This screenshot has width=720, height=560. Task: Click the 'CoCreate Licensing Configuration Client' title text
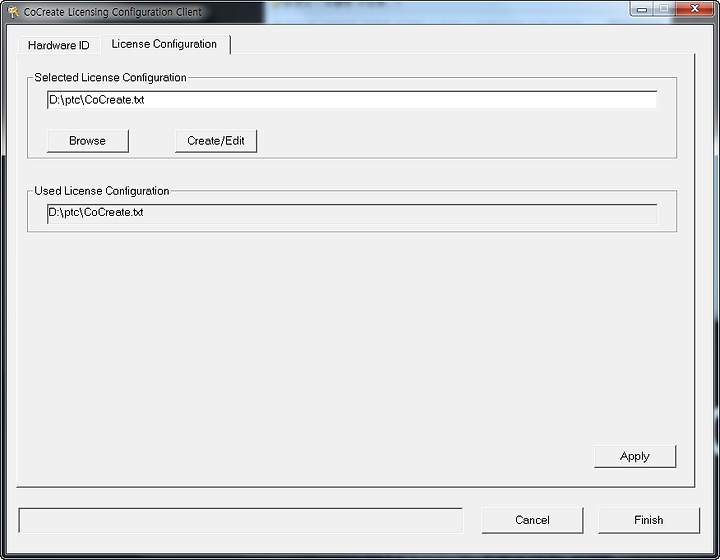coord(112,12)
